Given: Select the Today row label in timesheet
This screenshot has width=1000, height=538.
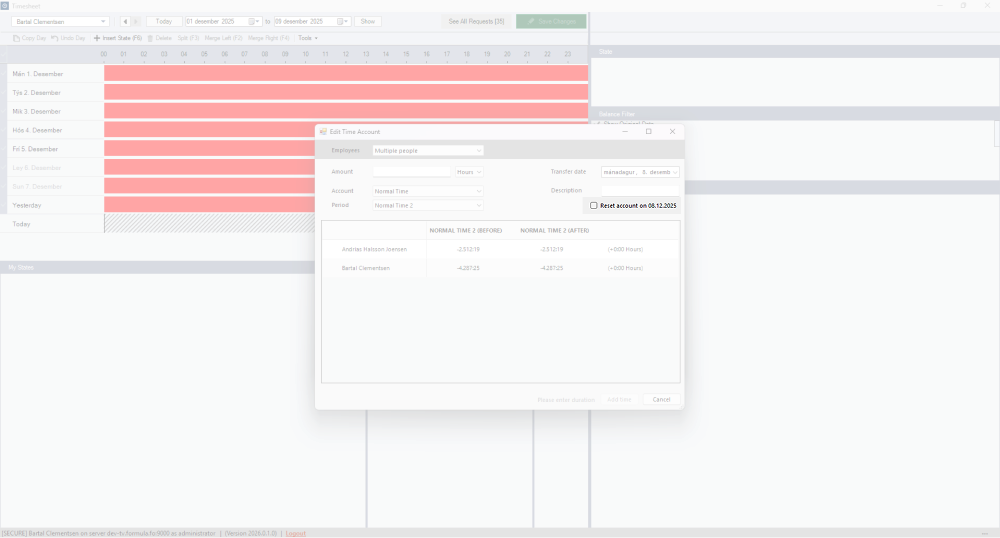Looking at the screenshot, I should click(x=21, y=224).
